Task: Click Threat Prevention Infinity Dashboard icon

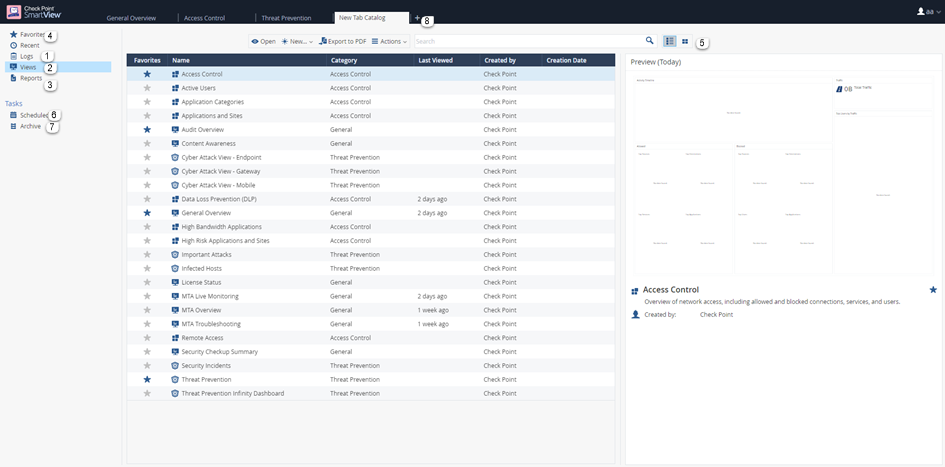Action: pyautogui.click(x=175, y=393)
